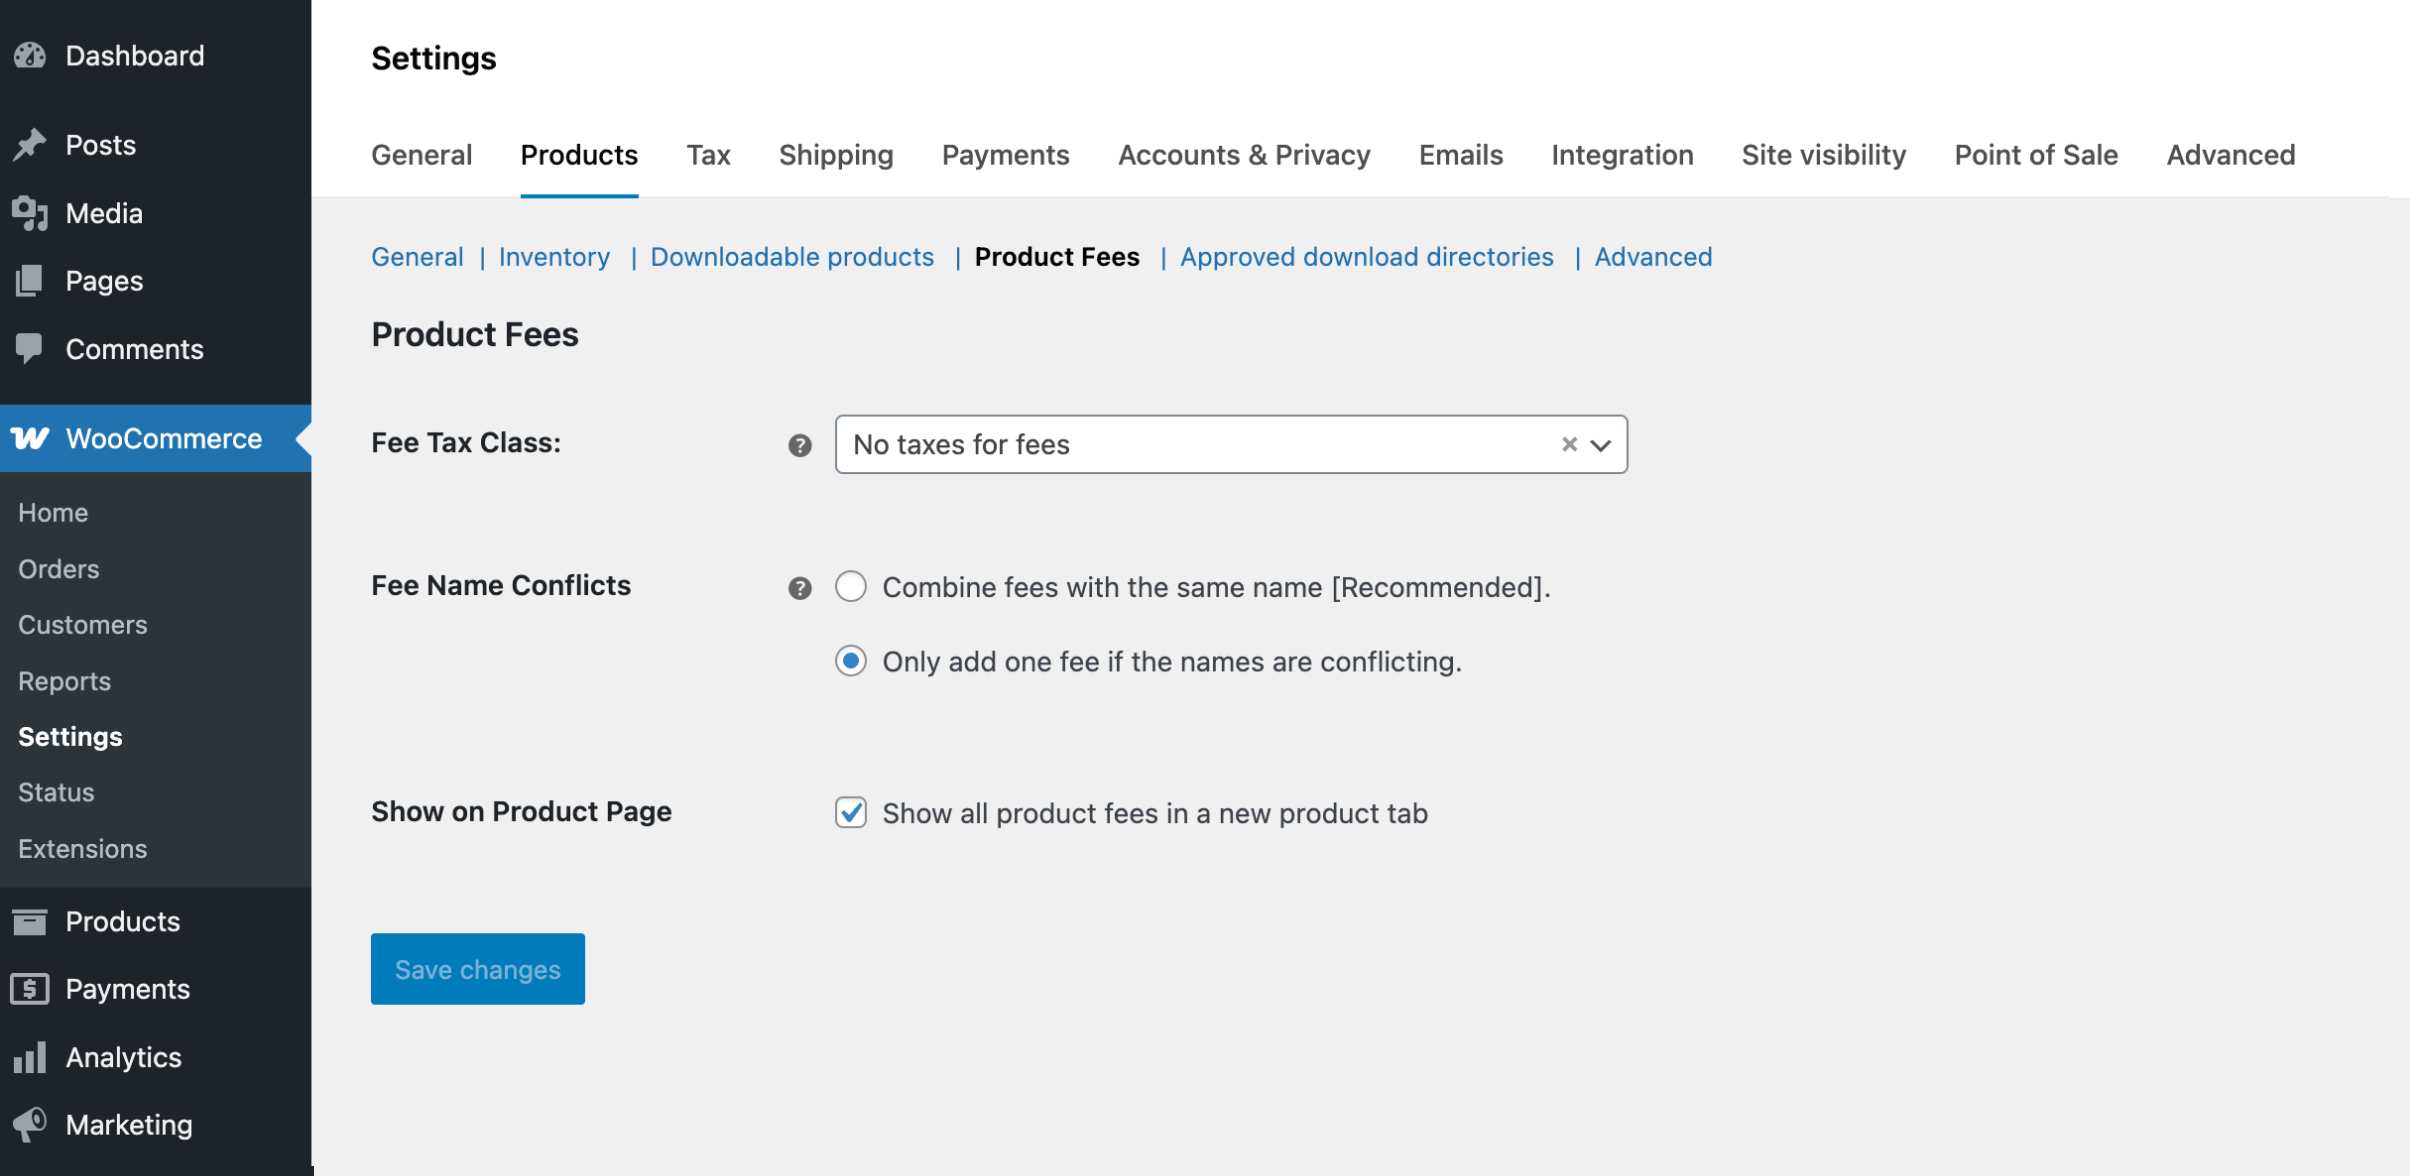2410x1176 pixels.
Task: Click the Save changes button
Action: tap(477, 968)
